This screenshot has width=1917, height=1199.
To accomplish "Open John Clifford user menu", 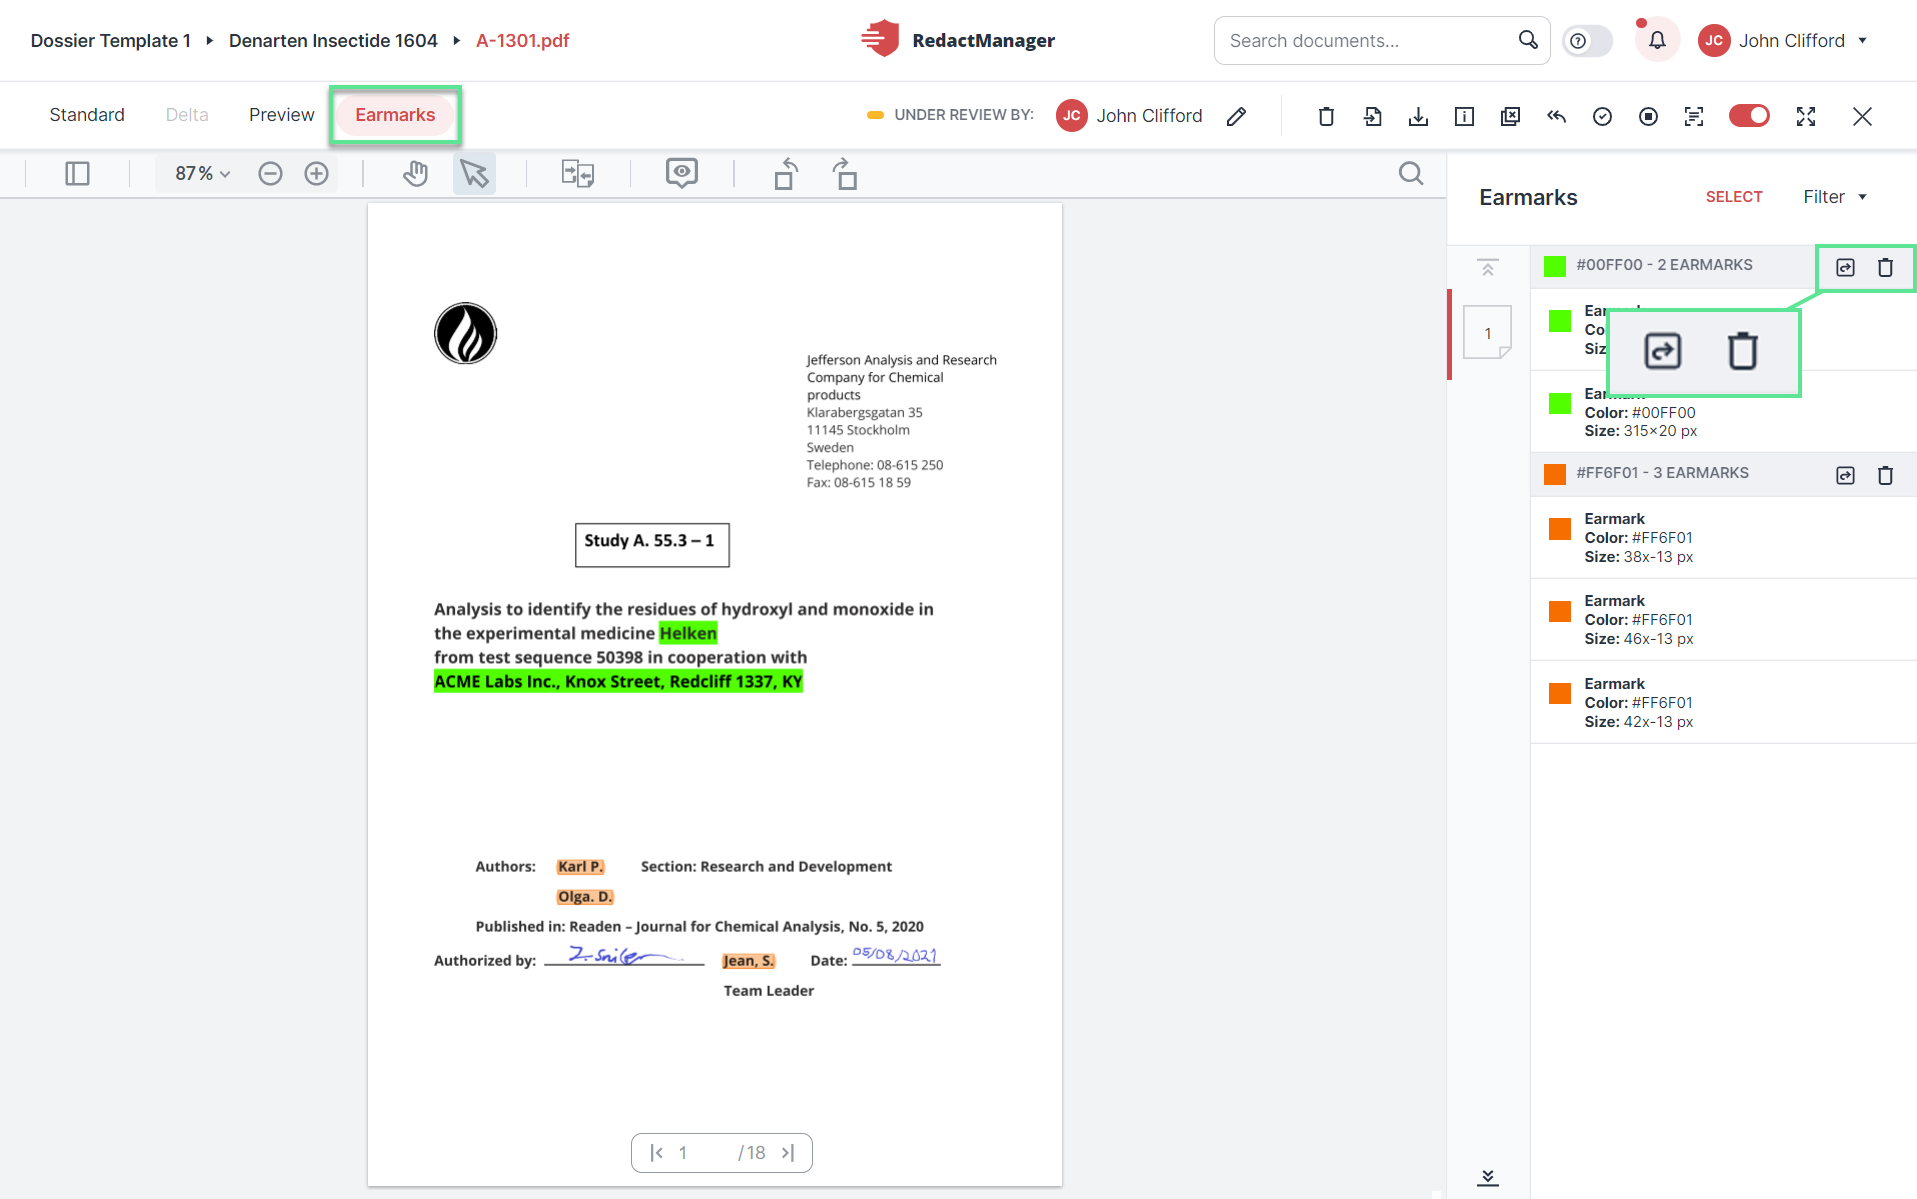I will [1783, 41].
